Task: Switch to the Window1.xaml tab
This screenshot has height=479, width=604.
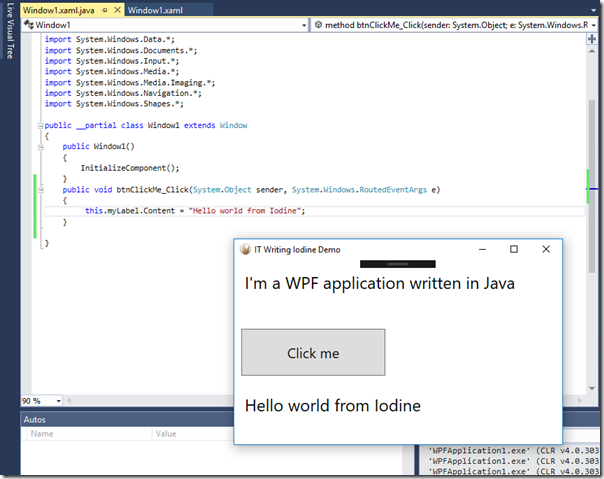Action: pos(155,10)
